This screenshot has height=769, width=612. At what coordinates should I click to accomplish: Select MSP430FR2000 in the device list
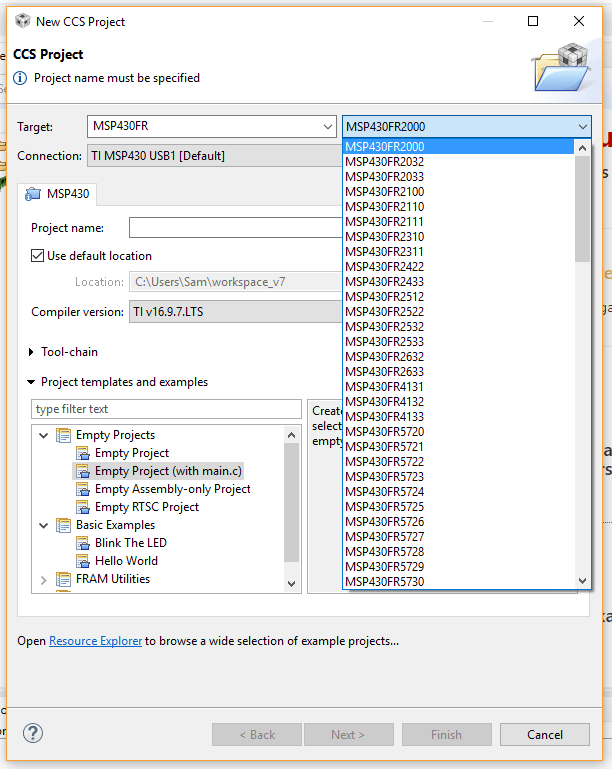pos(459,147)
